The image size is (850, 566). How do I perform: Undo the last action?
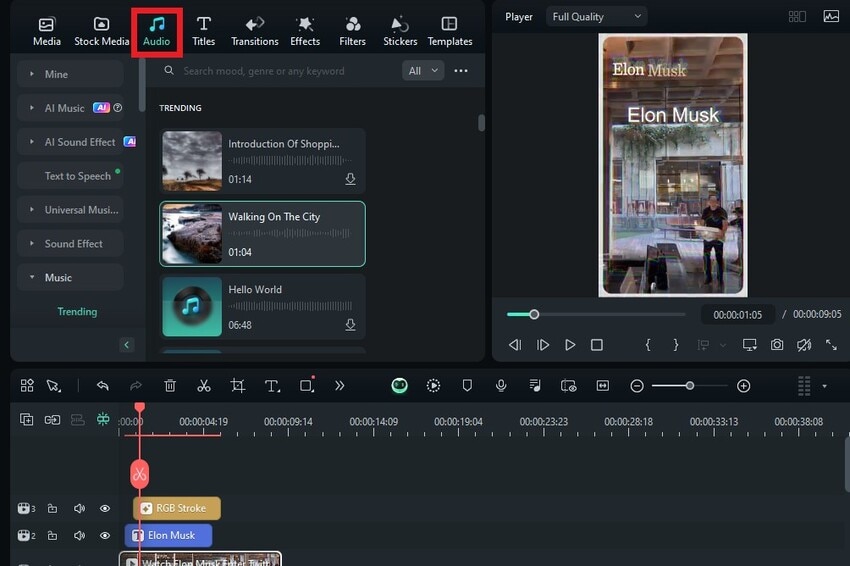102,385
